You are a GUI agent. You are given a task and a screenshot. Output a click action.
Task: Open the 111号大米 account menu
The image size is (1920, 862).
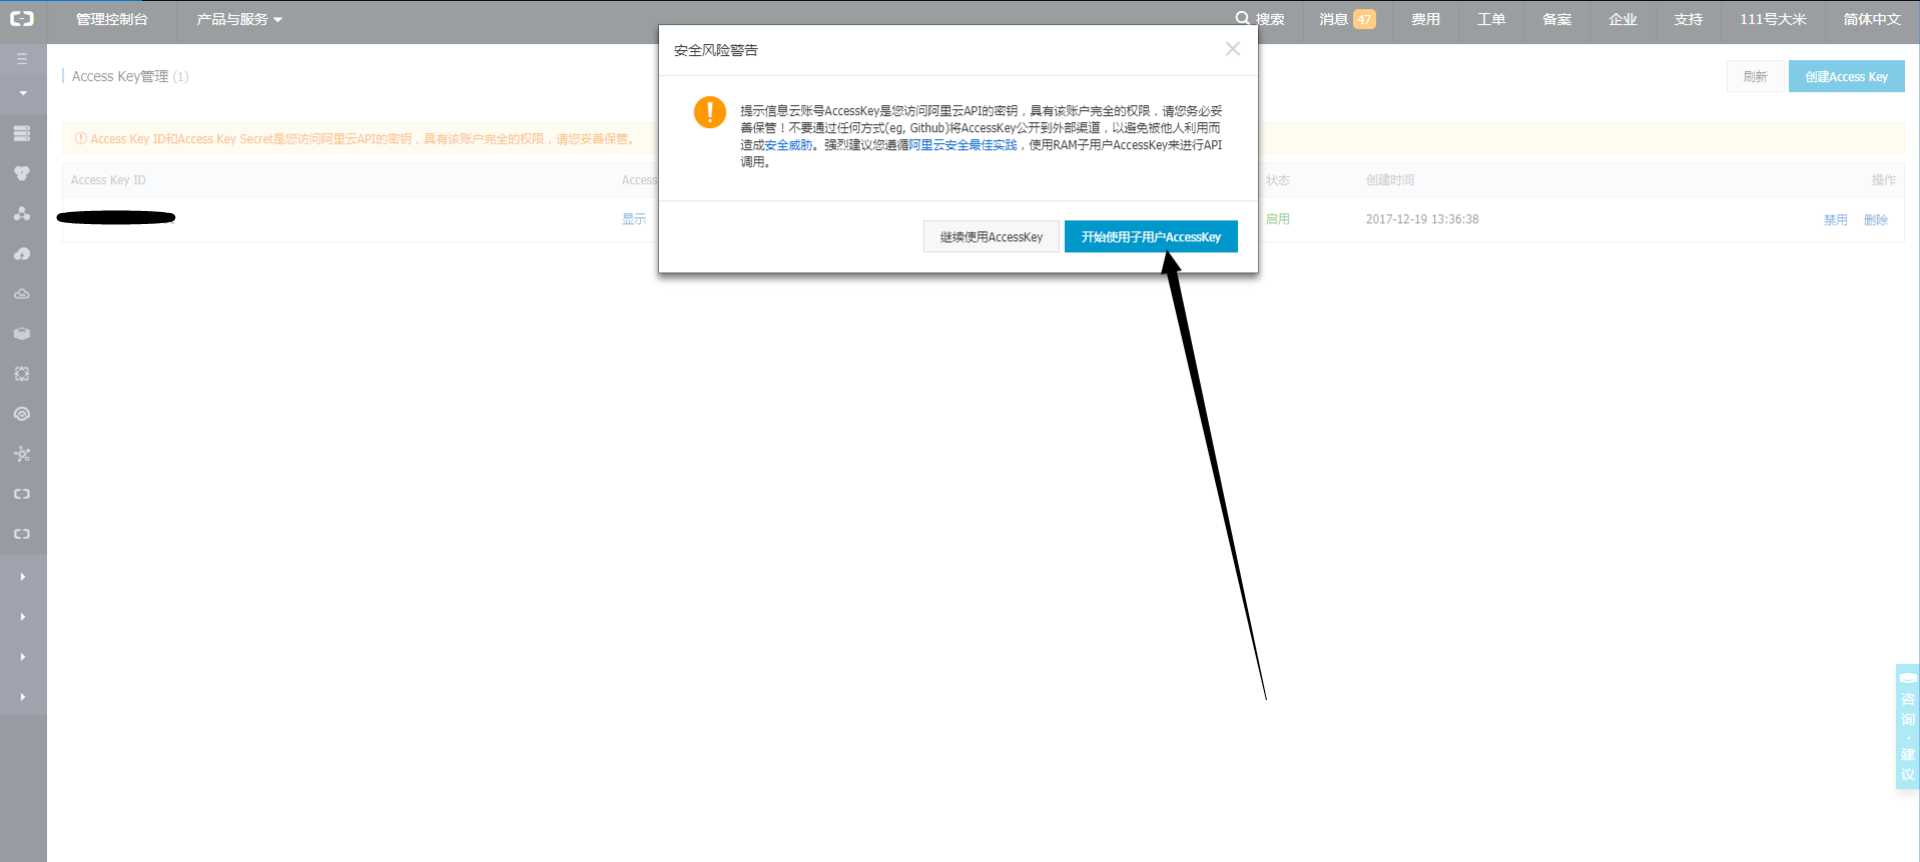1773,19
